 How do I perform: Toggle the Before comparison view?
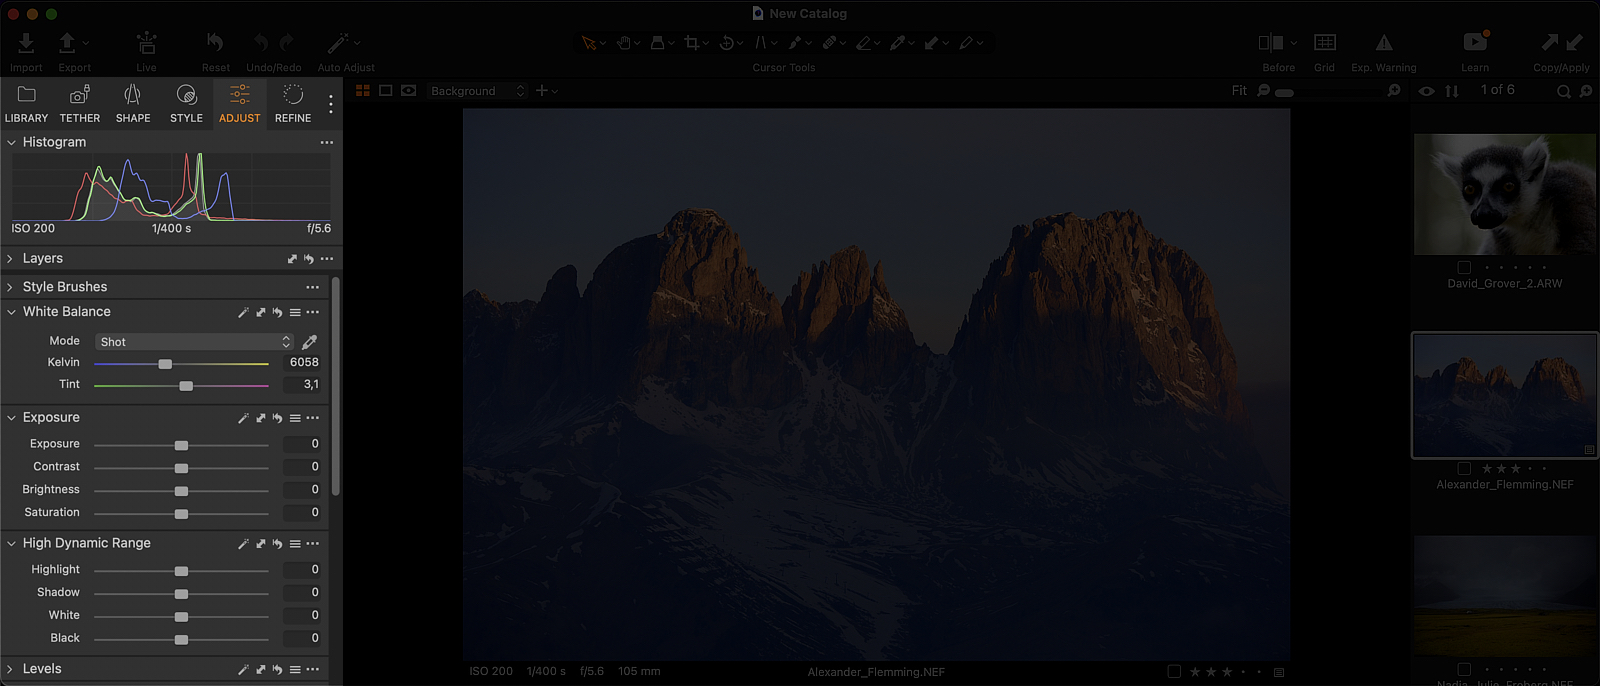pyautogui.click(x=1271, y=43)
